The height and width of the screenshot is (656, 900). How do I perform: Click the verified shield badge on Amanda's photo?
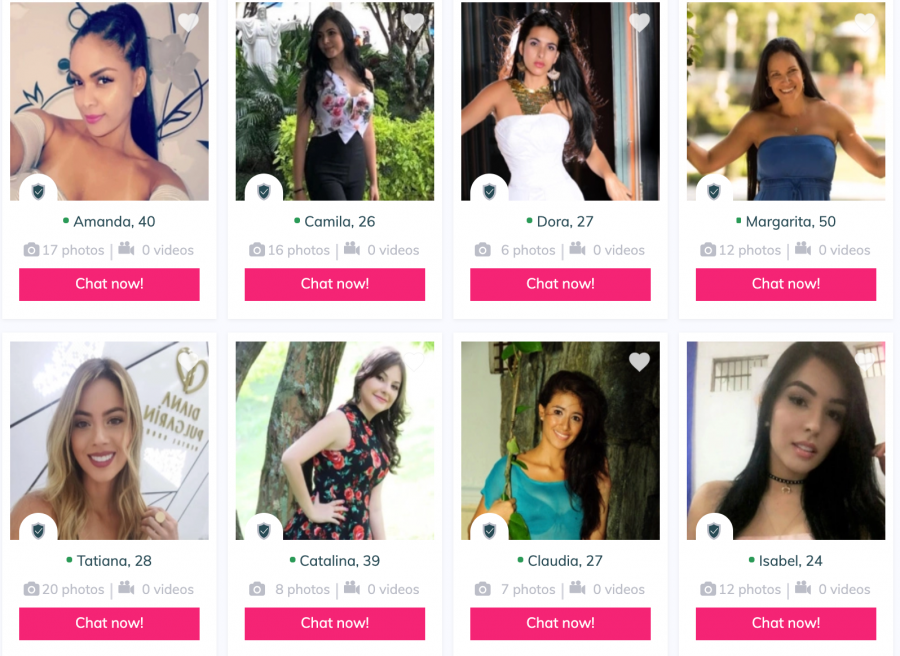[x=38, y=191]
